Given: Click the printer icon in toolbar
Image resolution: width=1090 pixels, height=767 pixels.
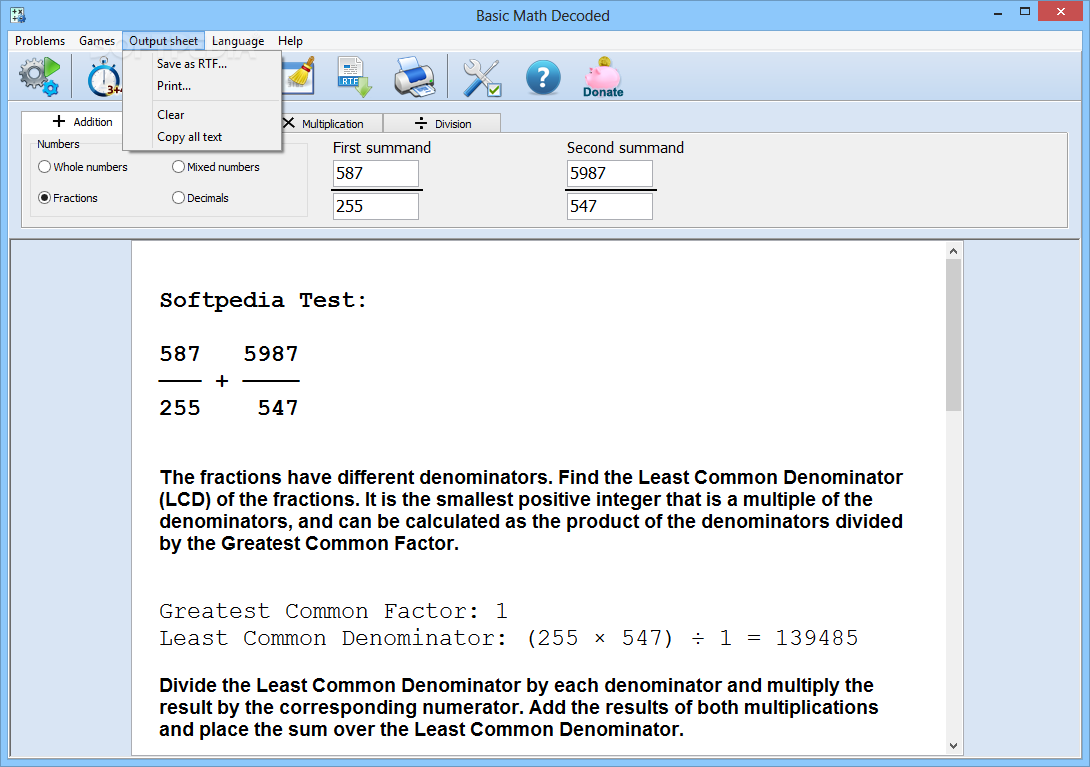Looking at the screenshot, I should click(x=414, y=76).
